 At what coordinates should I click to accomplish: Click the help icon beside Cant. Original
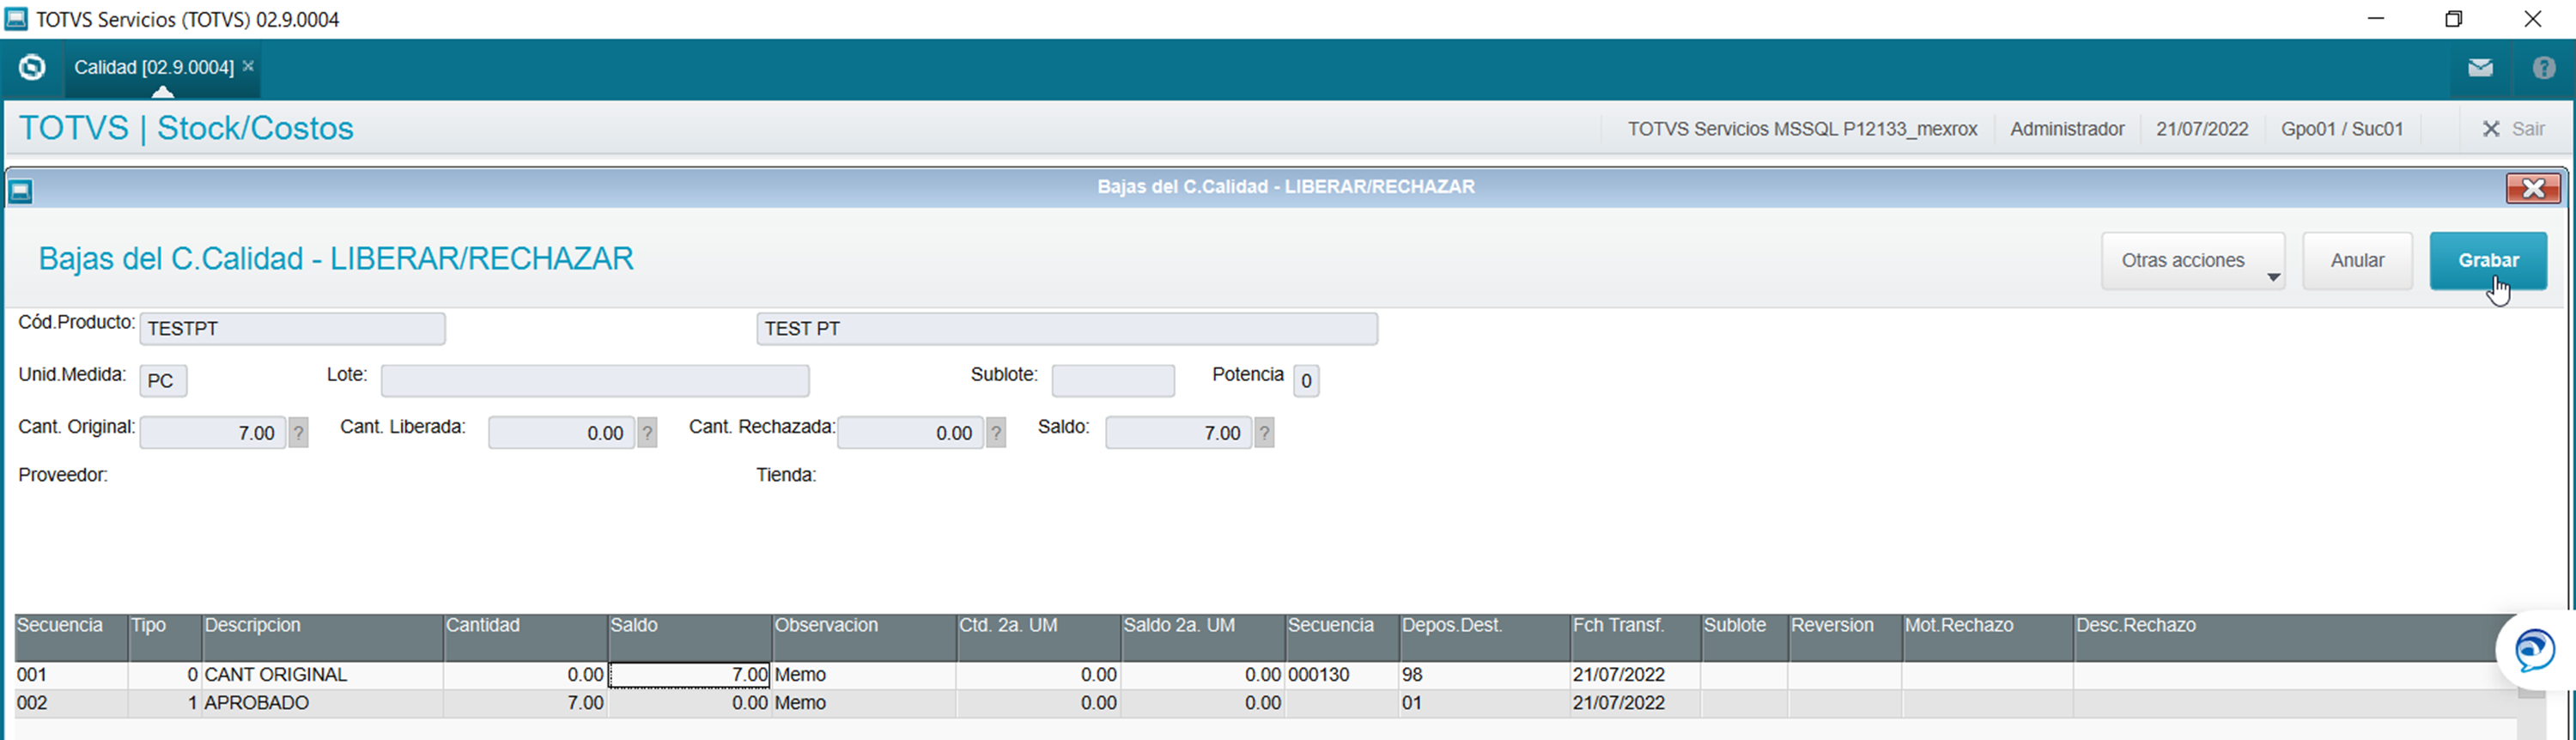point(299,433)
